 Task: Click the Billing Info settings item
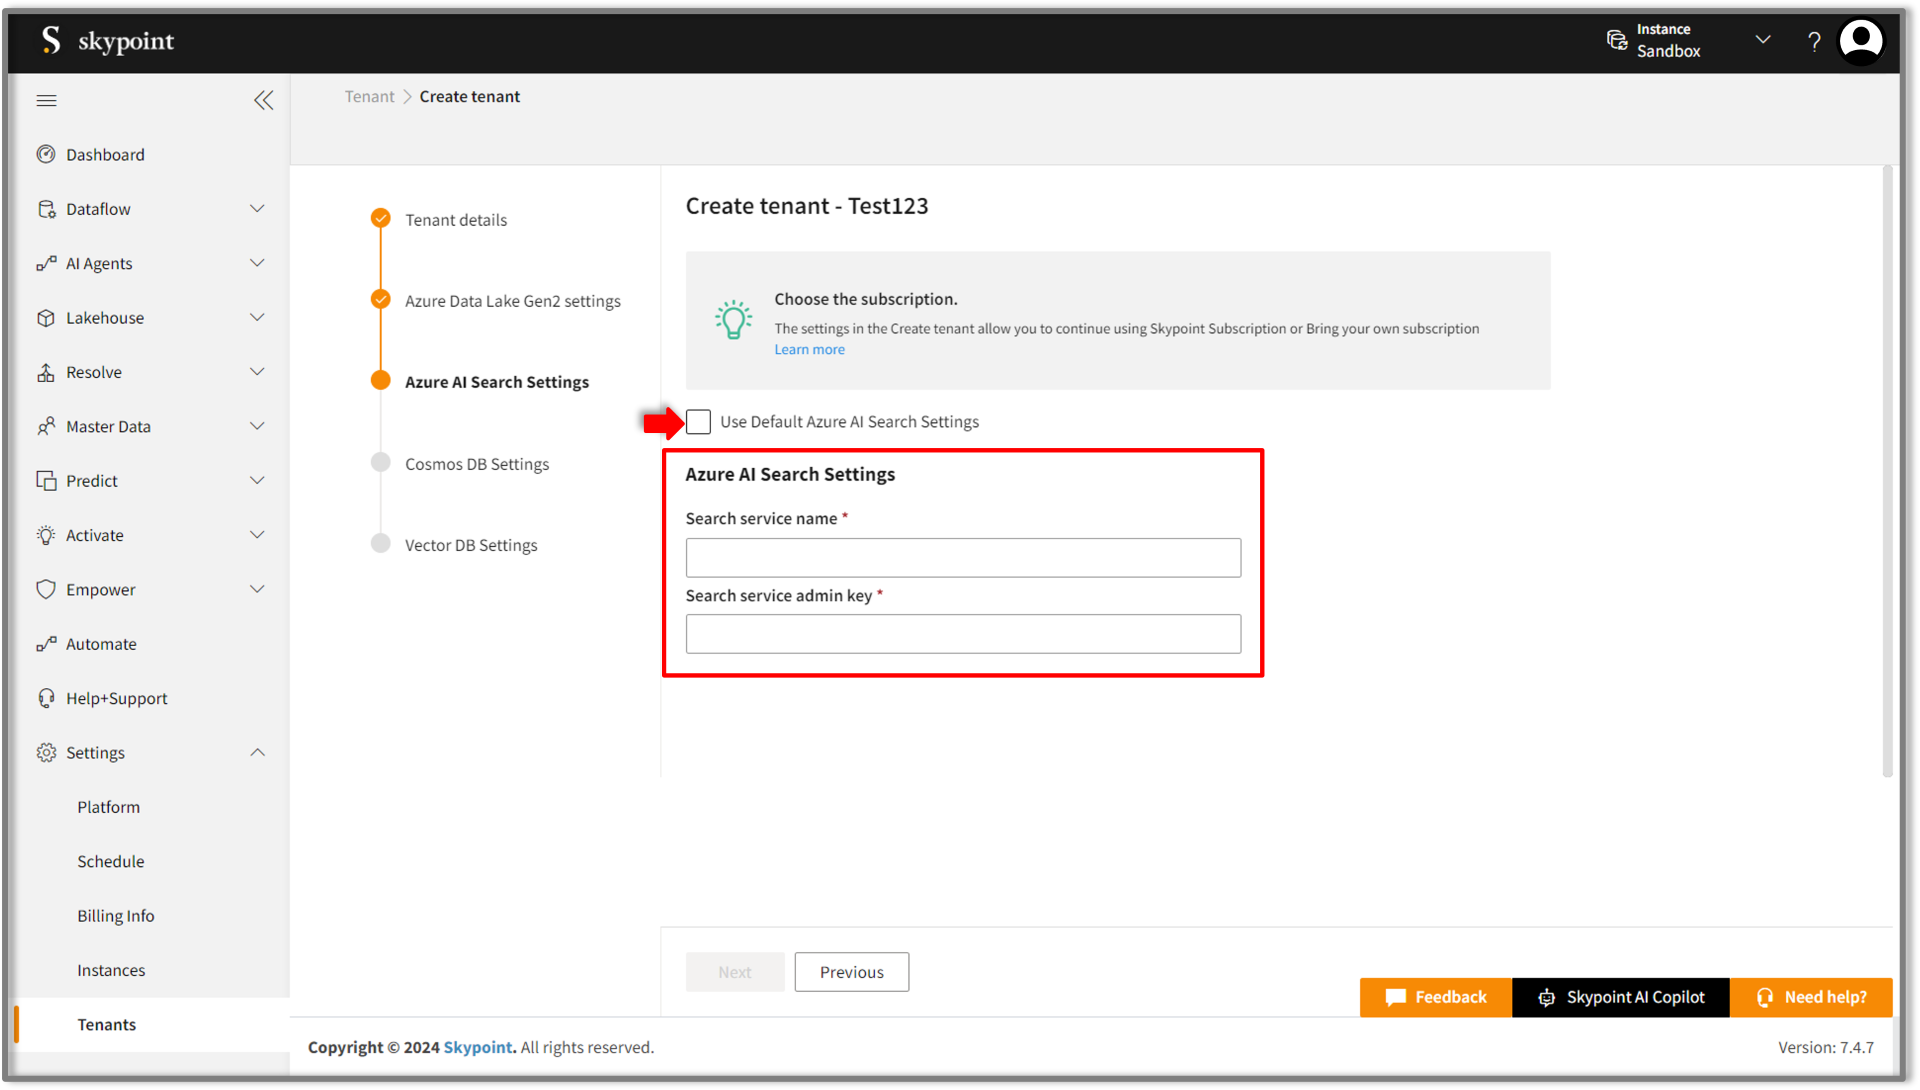click(x=116, y=915)
